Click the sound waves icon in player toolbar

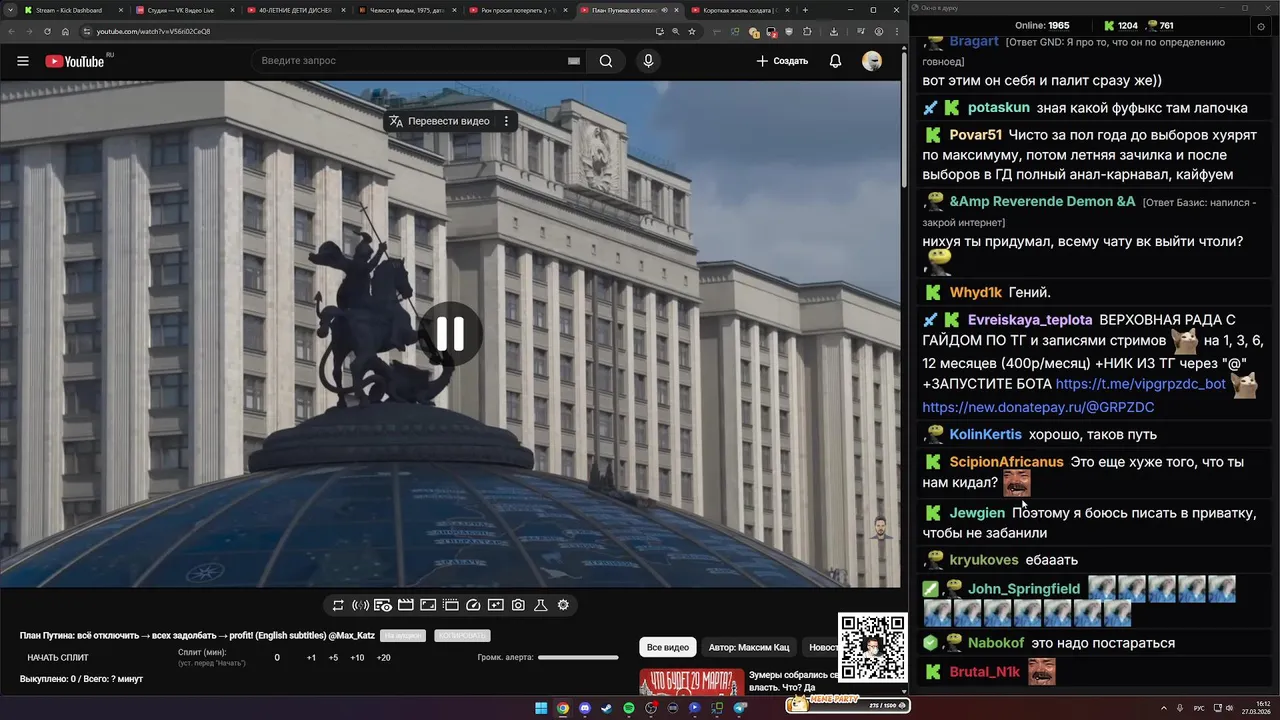361,605
